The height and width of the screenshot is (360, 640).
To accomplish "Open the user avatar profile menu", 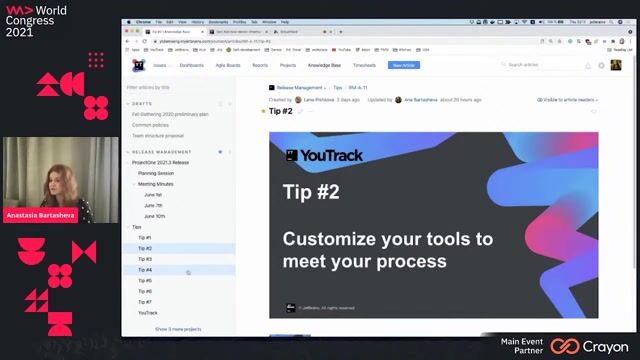I will [616, 65].
